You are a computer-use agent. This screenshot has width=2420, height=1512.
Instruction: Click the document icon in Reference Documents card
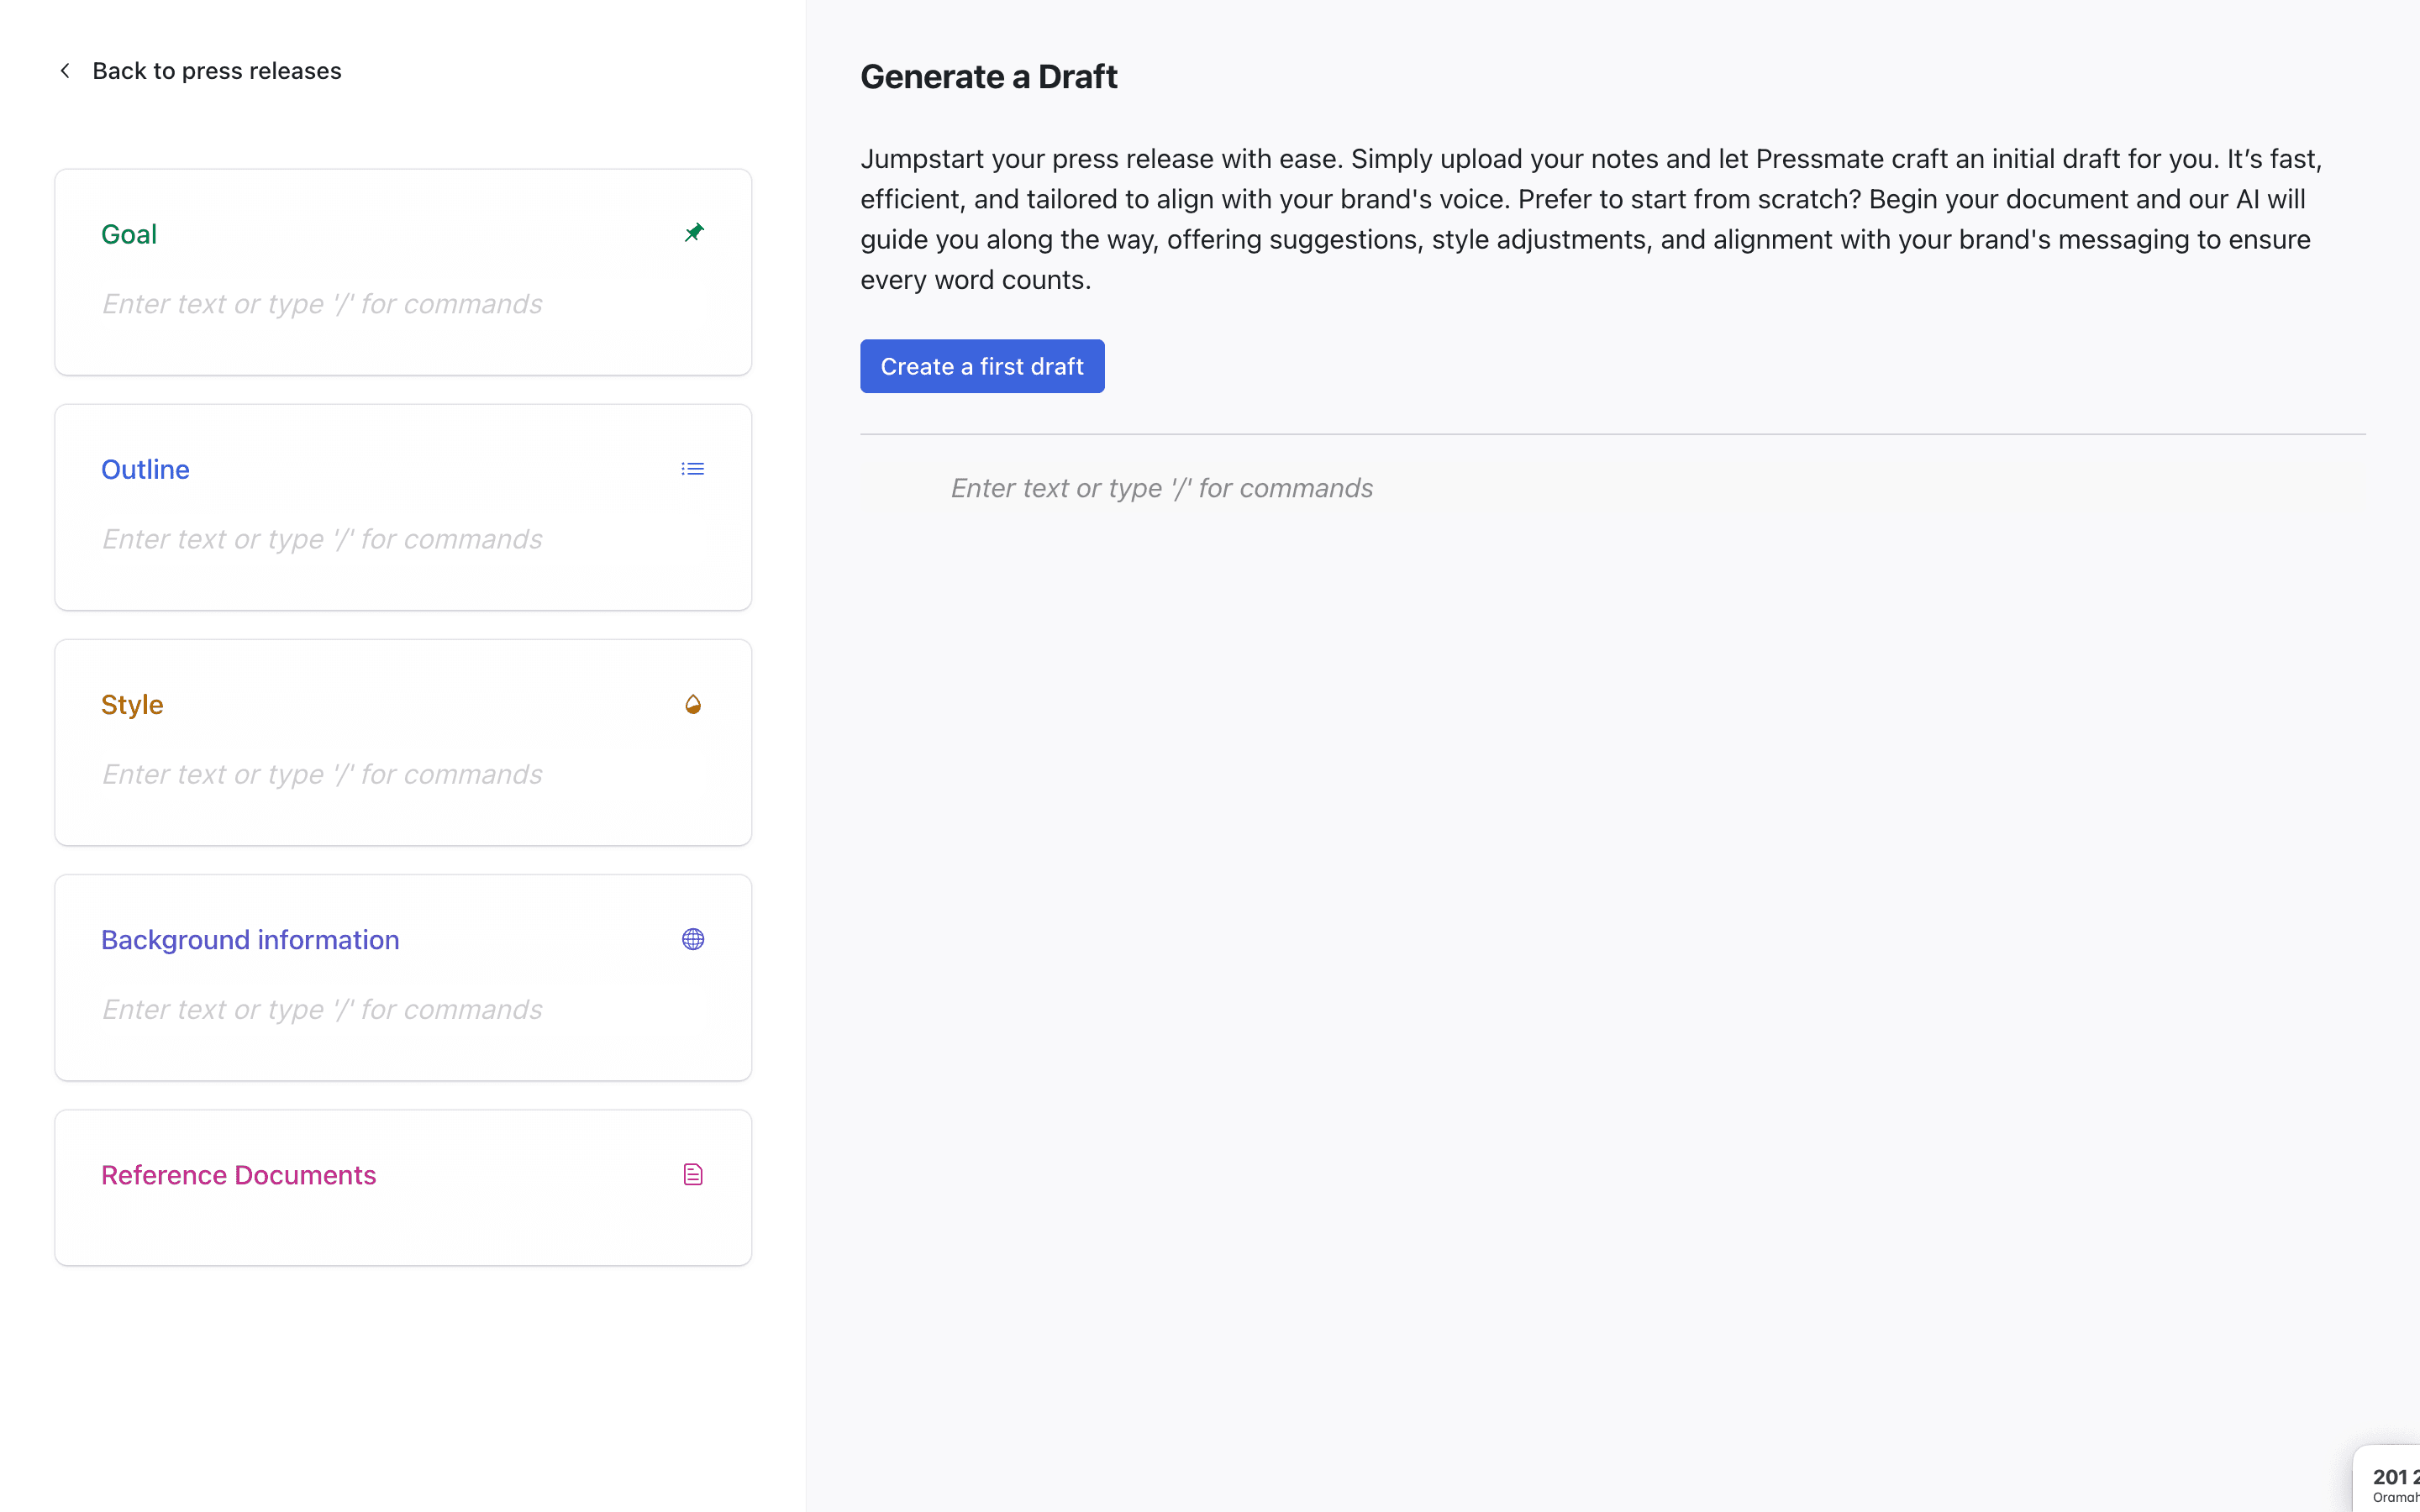click(x=692, y=1174)
